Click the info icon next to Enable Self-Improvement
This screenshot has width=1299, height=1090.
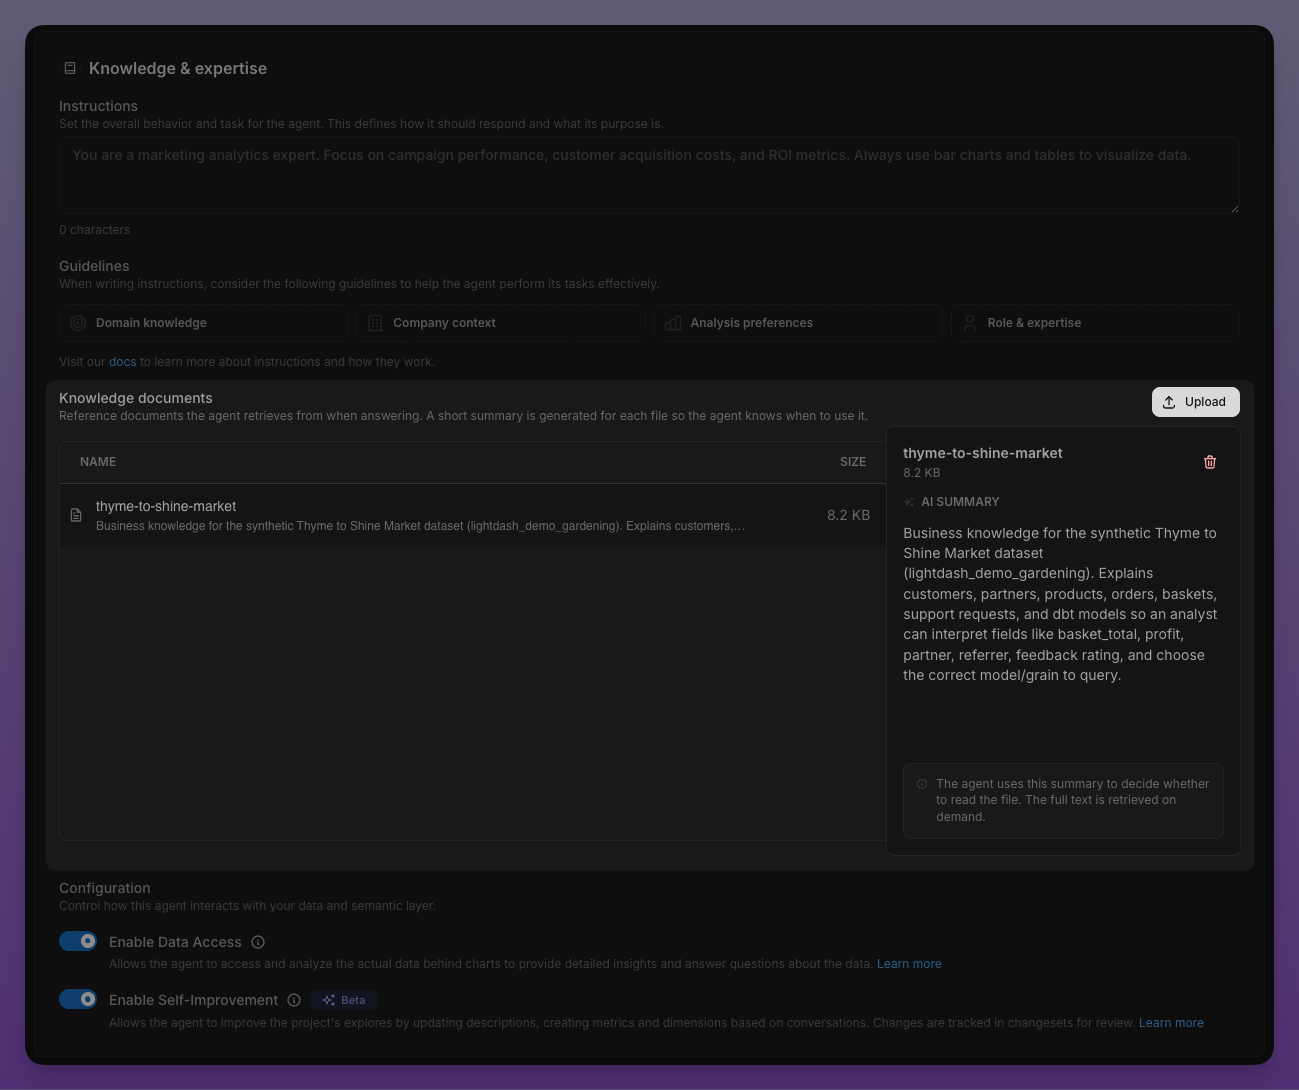click(x=294, y=1000)
